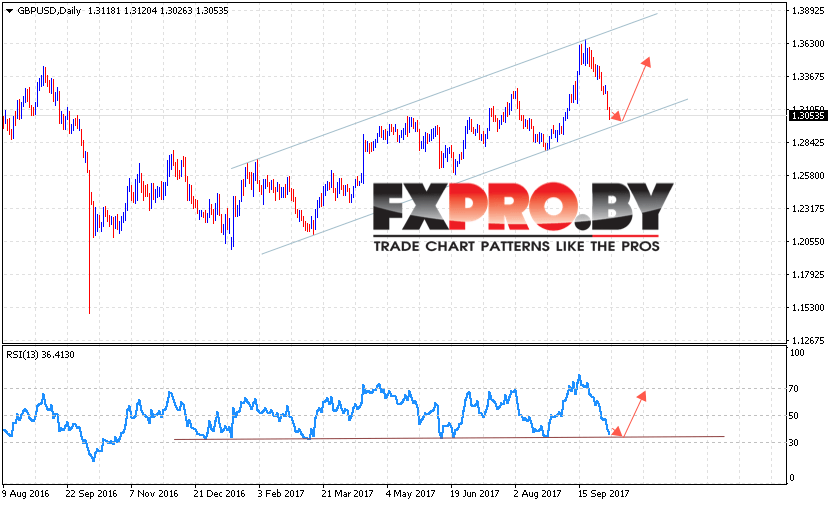
Task: Click price axis value 1.36300
Action: pos(808,43)
